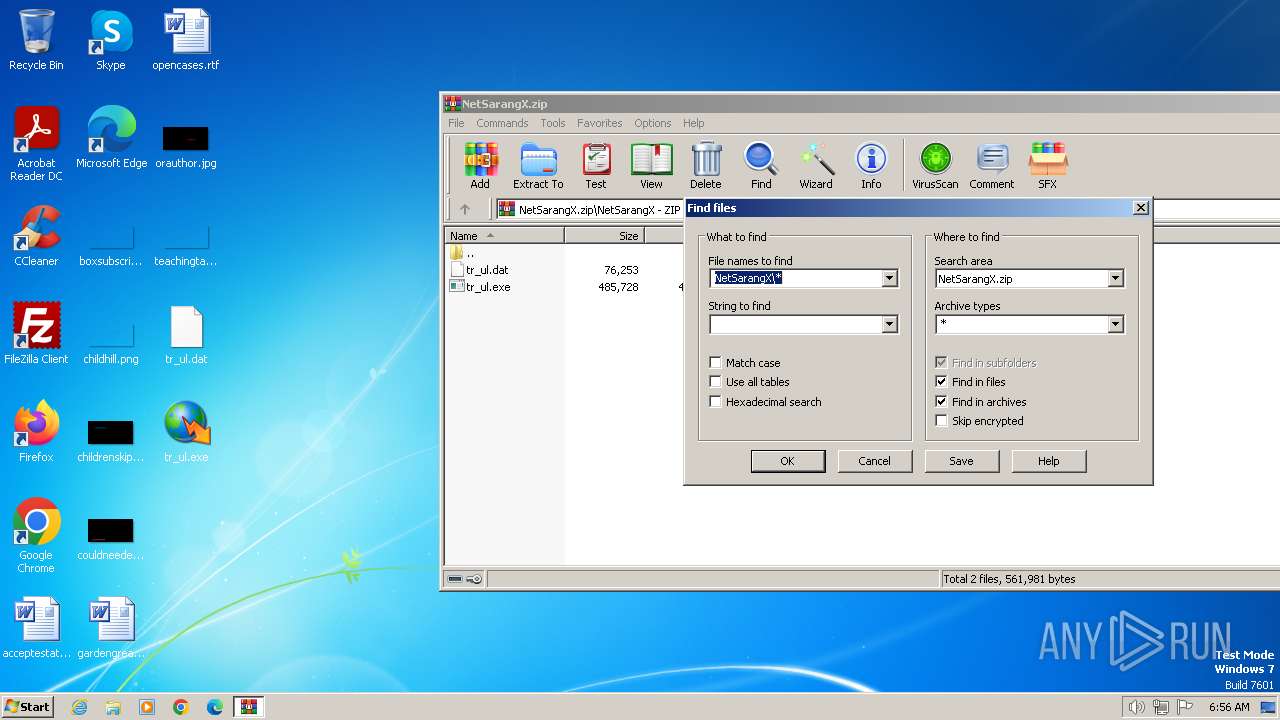Screen dimensions: 1280x720
Task: Open the Favorites menu
Action: coord(599,123)
